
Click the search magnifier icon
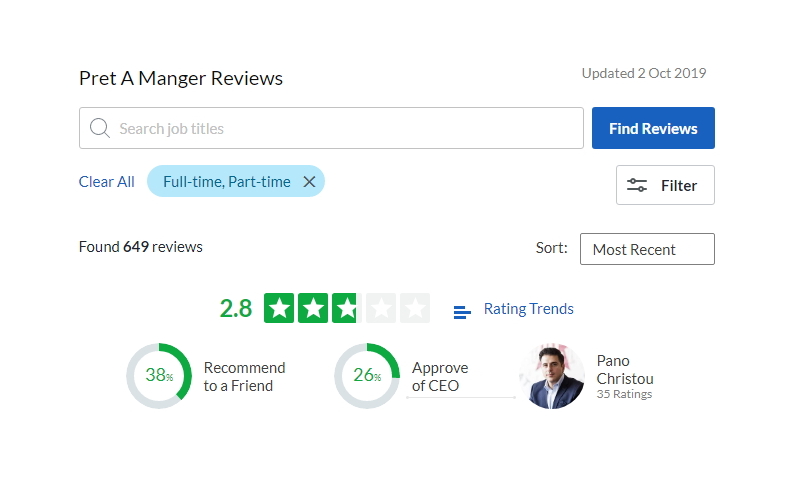pos(100,128)
